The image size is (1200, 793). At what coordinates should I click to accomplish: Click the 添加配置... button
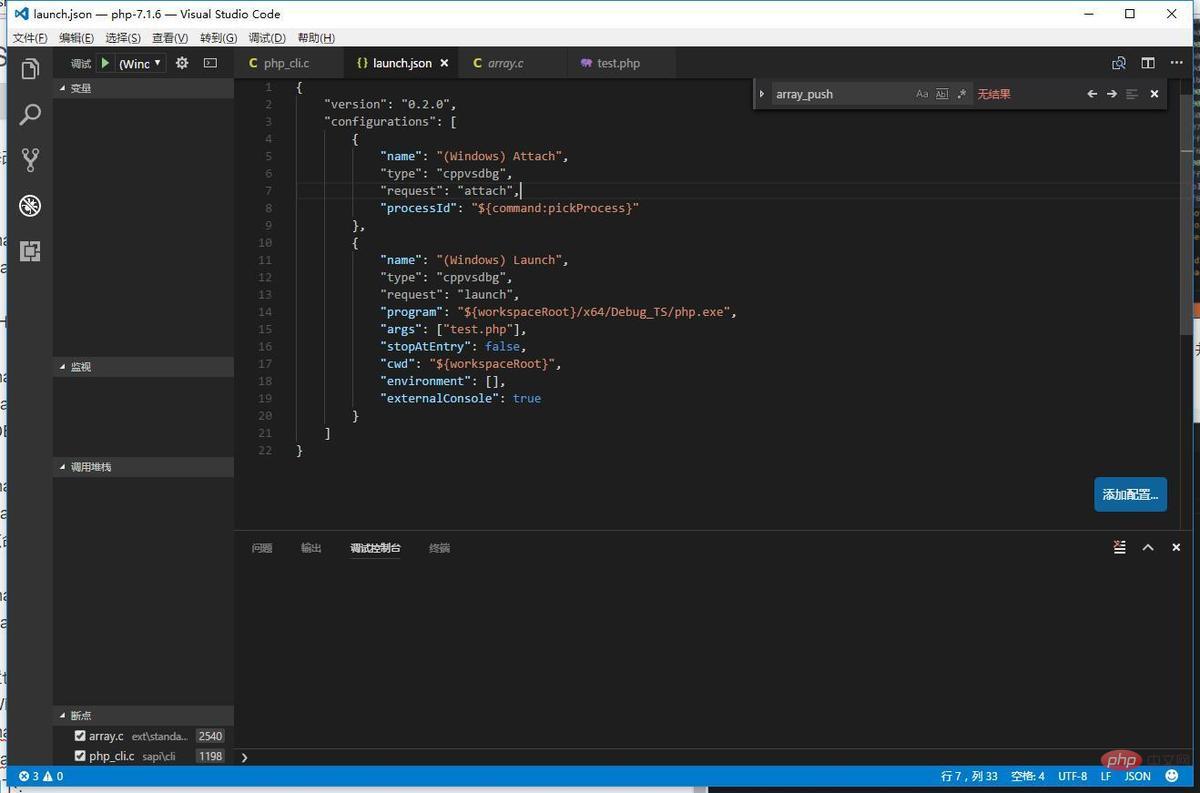pos(1130,494)
